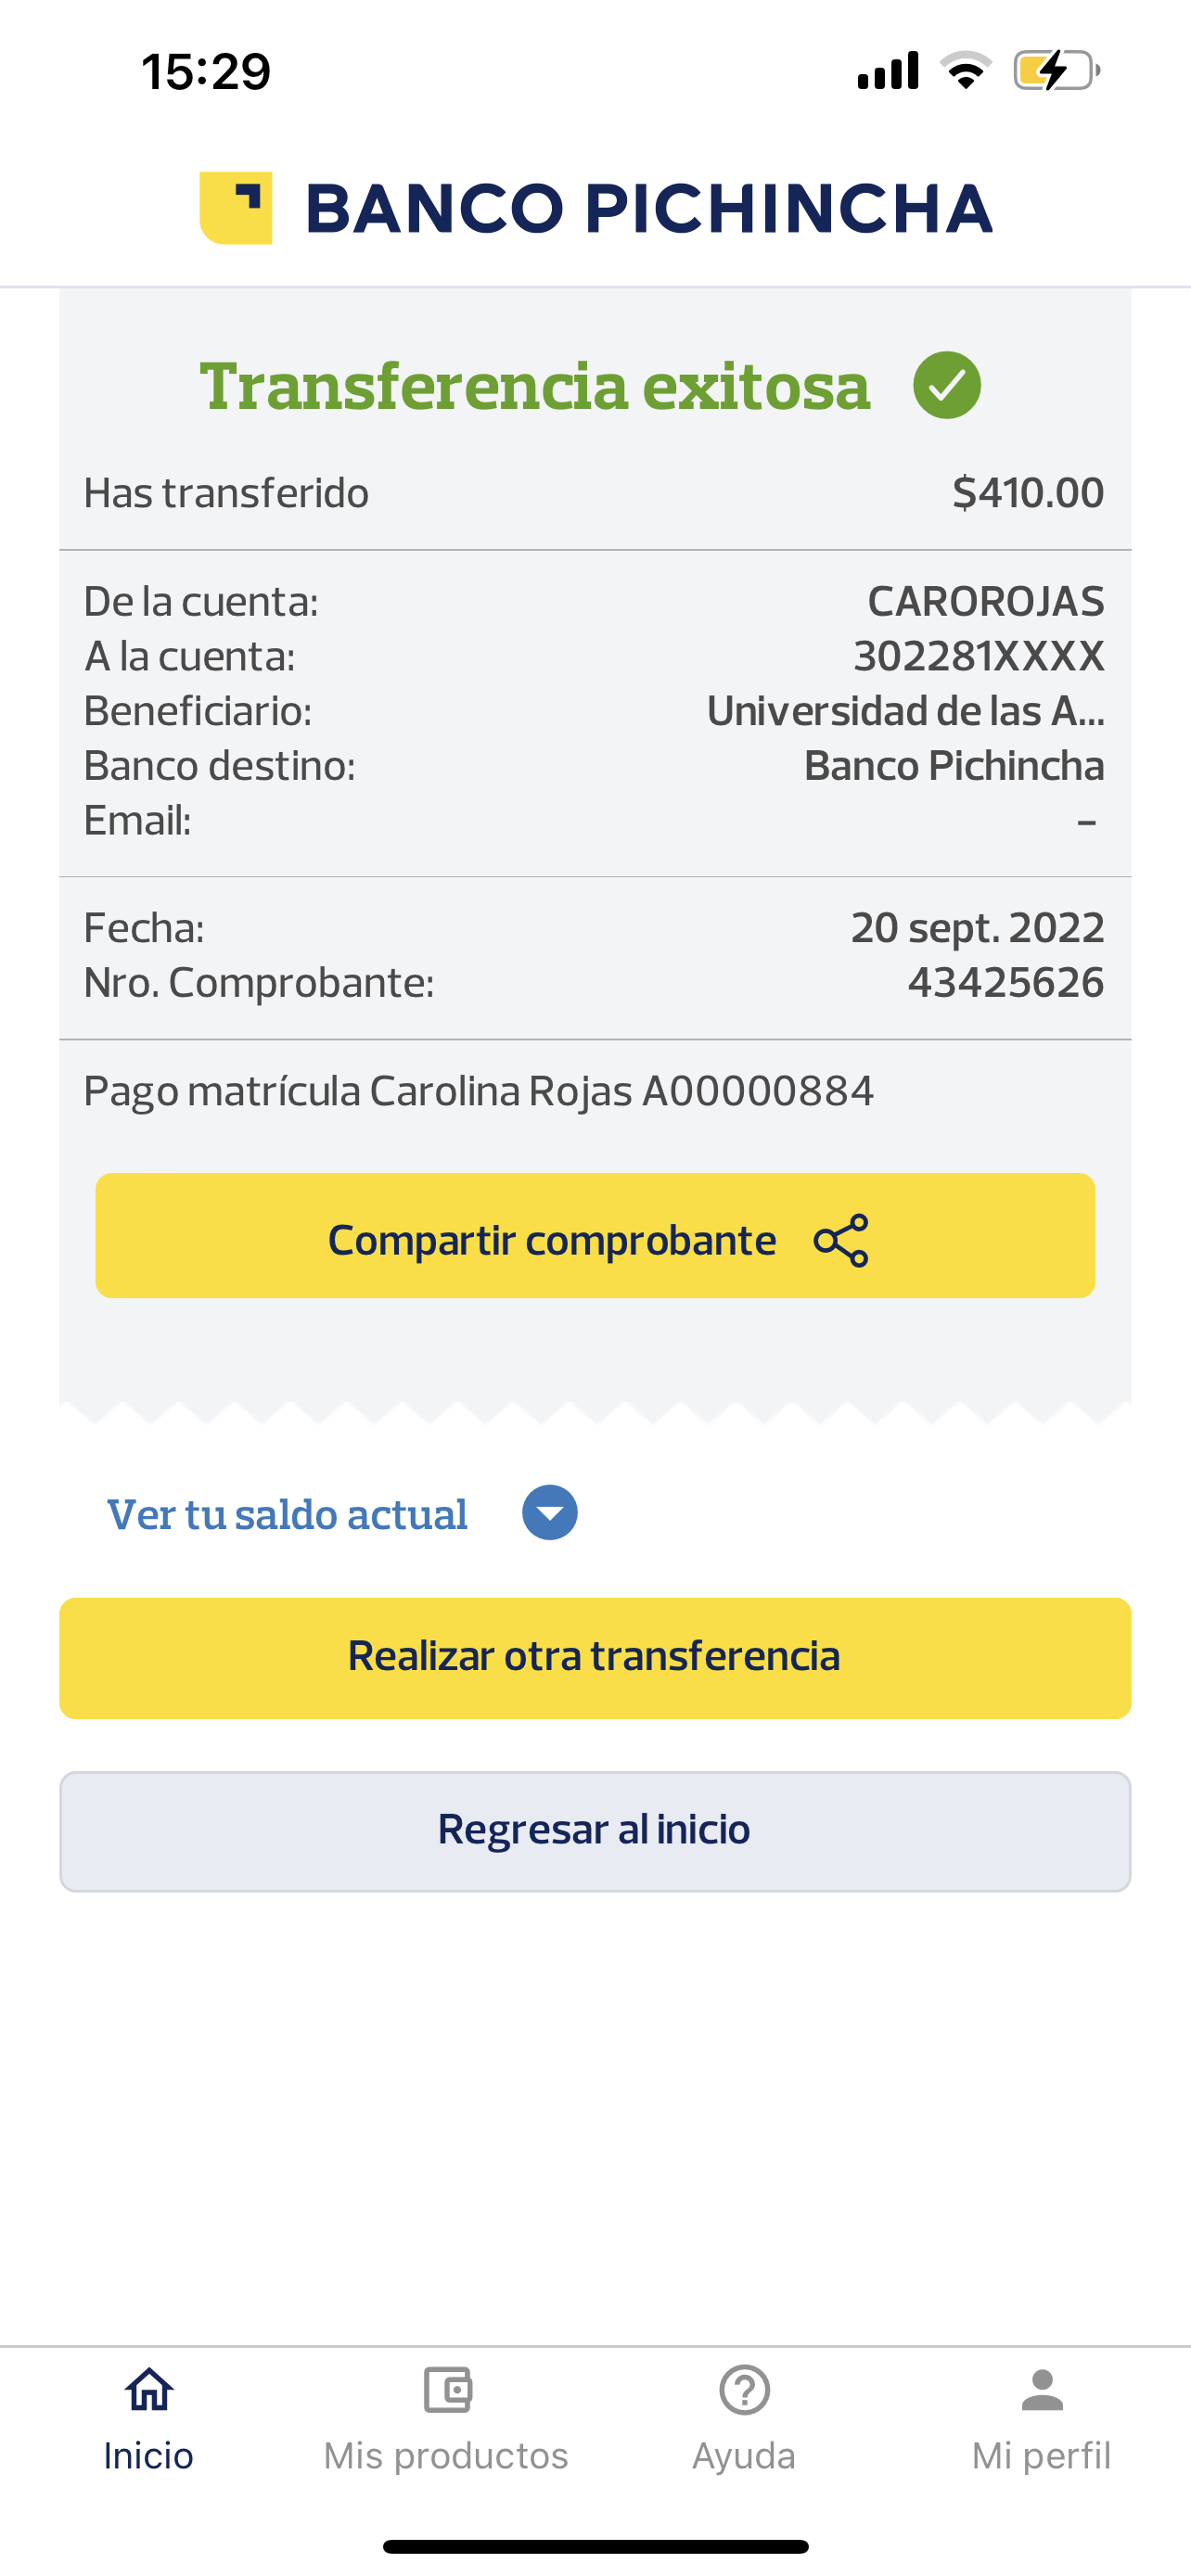Tap the Mis productos wallet icon

tap(447, 2390)
